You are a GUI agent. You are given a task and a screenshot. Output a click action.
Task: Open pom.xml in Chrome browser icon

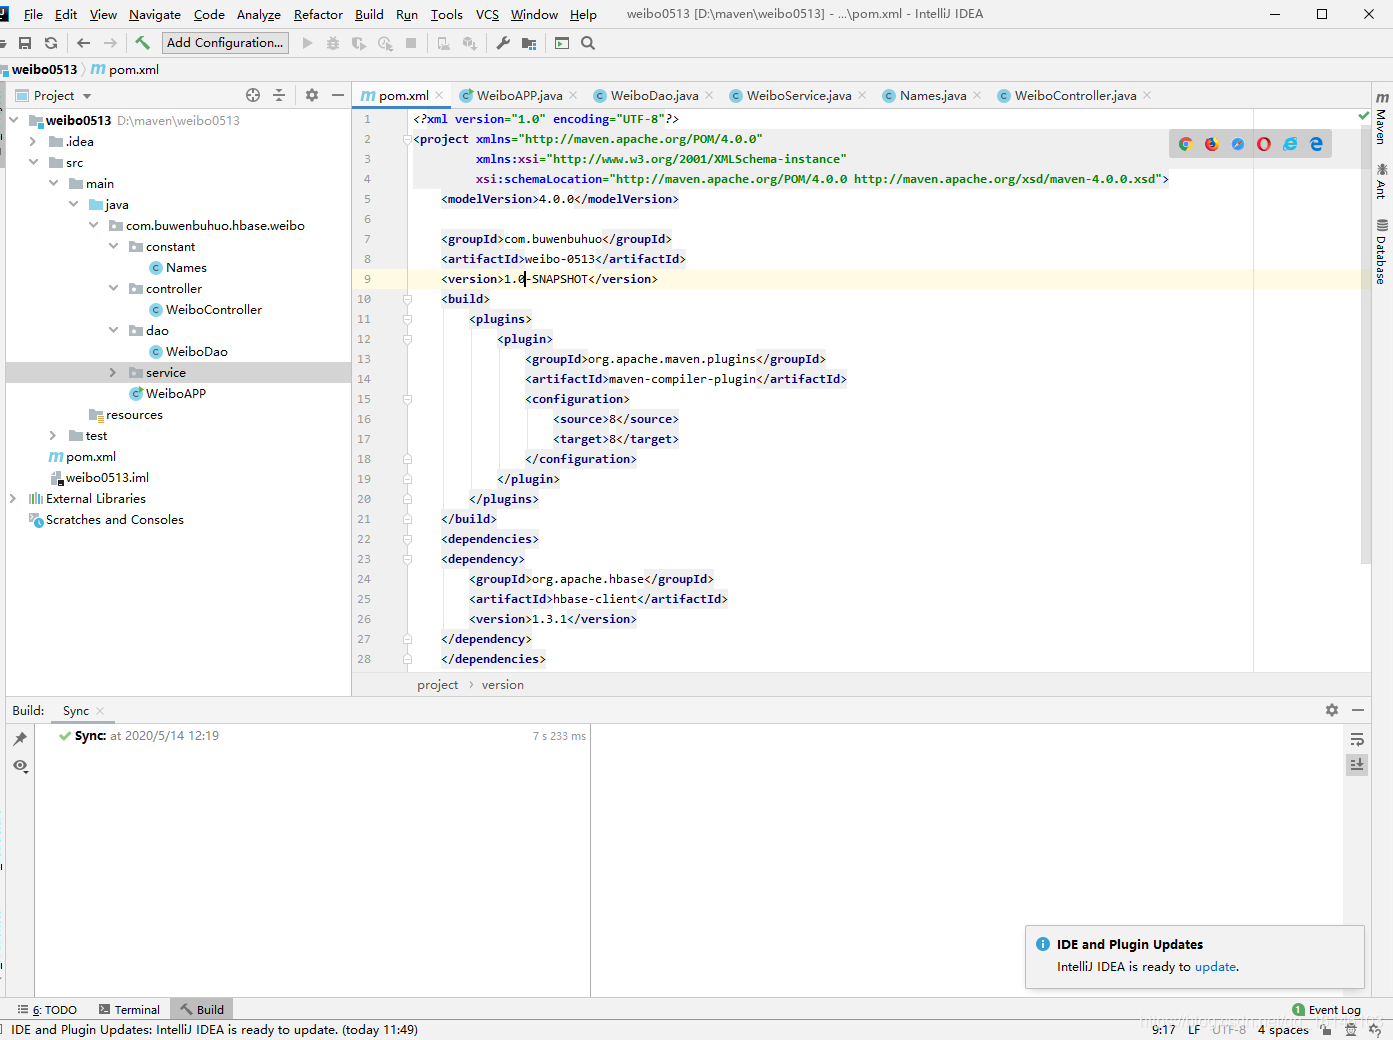(1185, 144)
